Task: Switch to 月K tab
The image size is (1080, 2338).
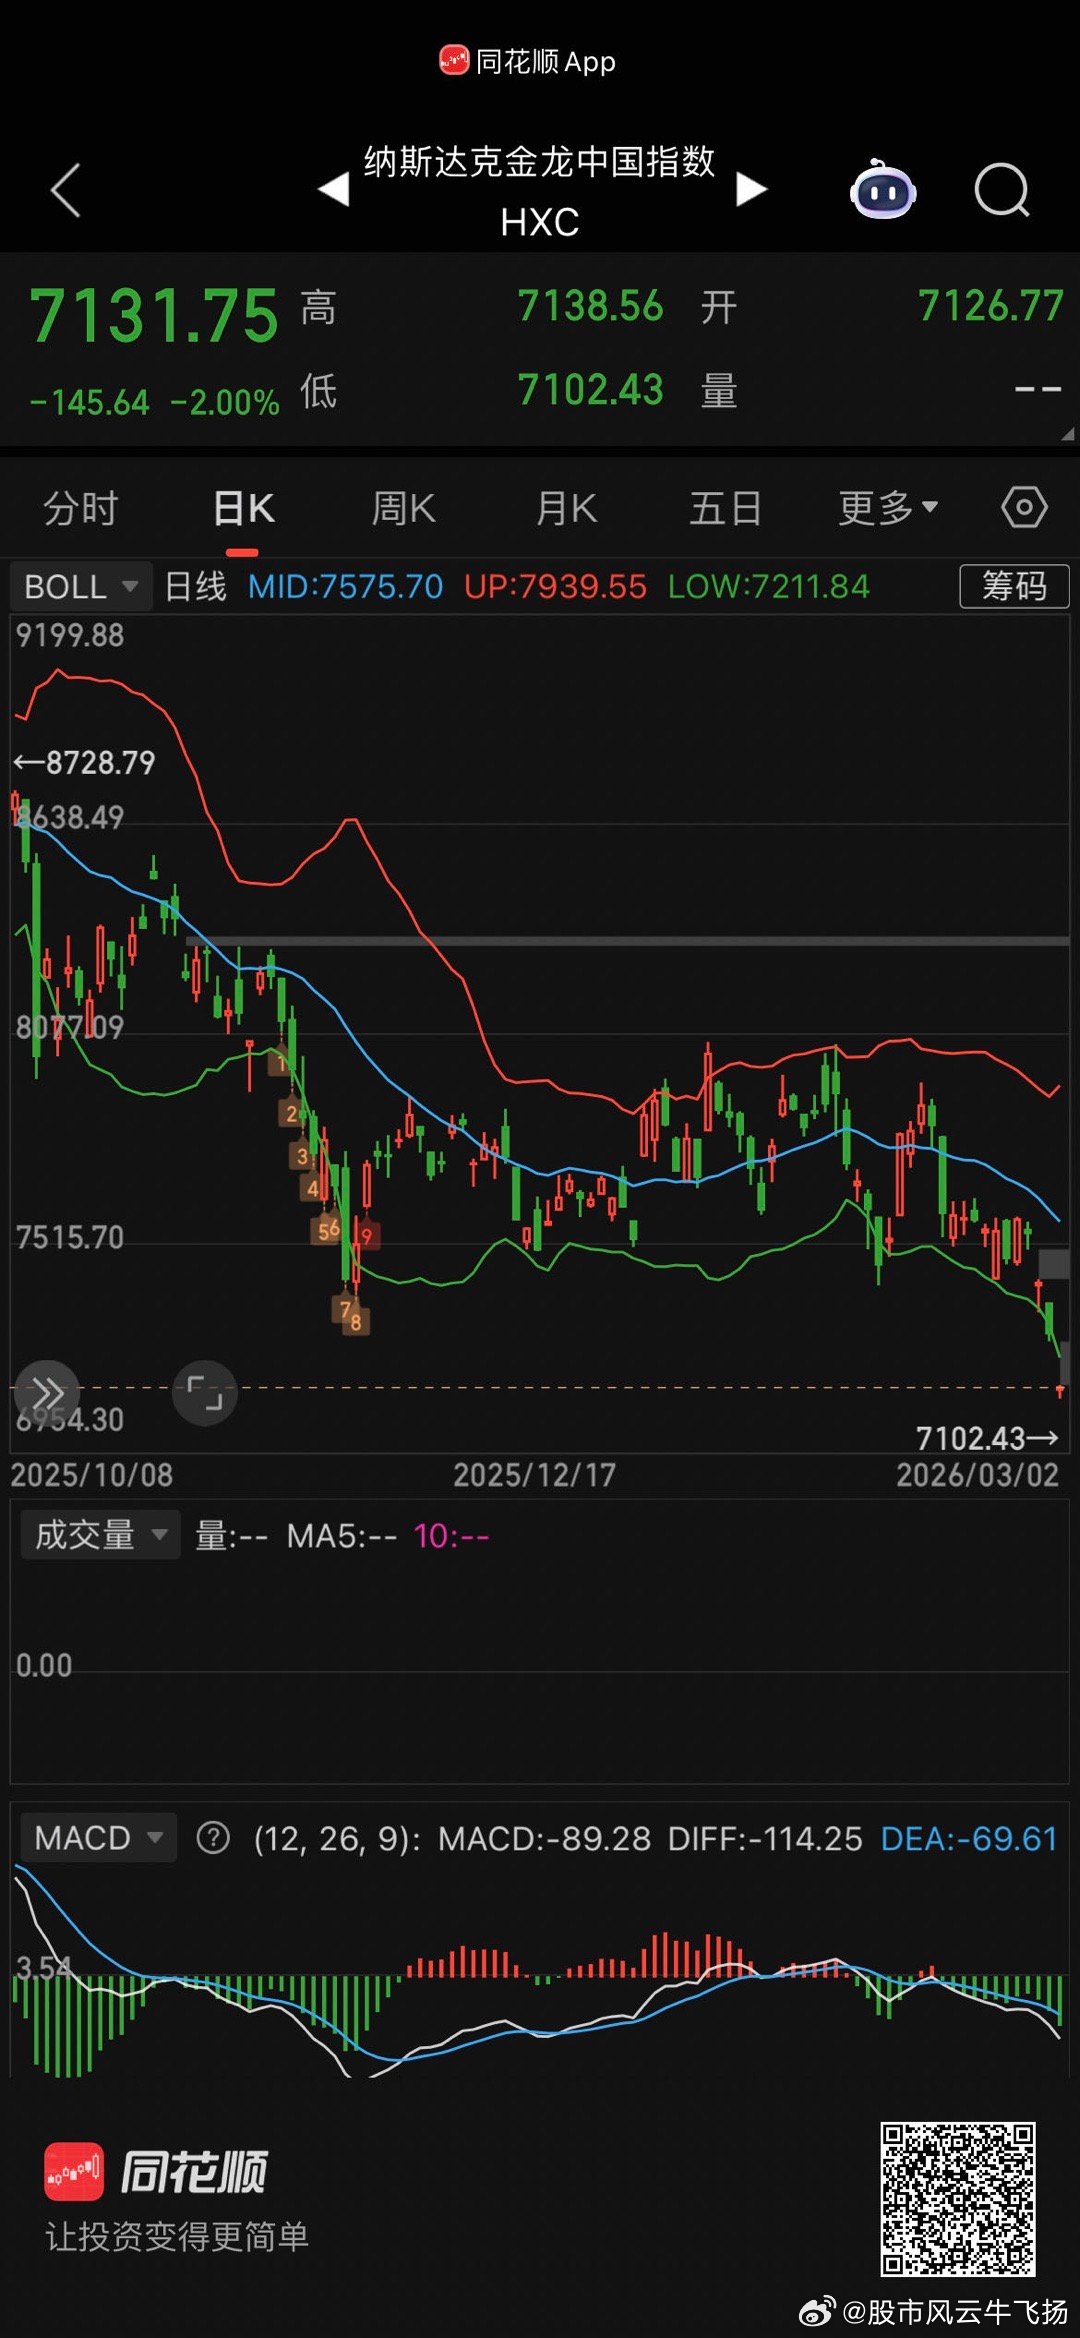Action: 566,508
